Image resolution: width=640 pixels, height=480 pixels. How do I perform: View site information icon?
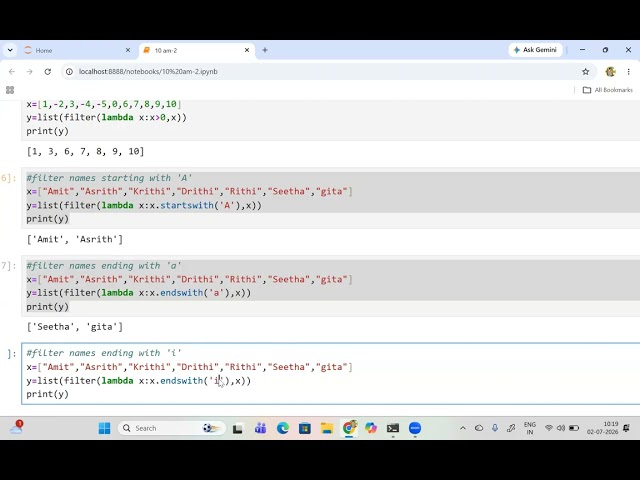[x=69, y=72]
